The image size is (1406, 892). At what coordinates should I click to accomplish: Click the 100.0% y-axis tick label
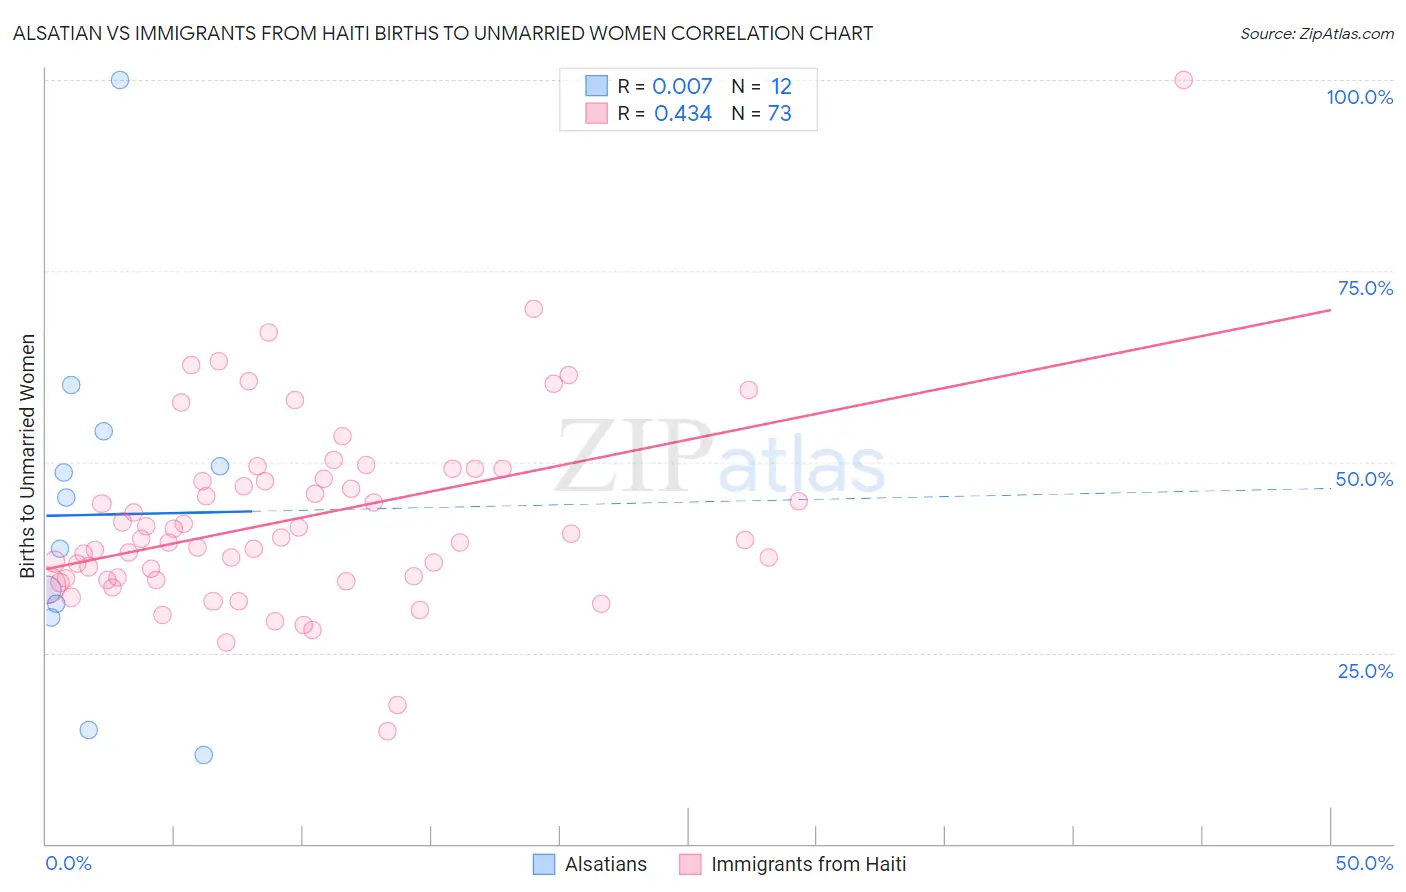(x=1359, y=97)
